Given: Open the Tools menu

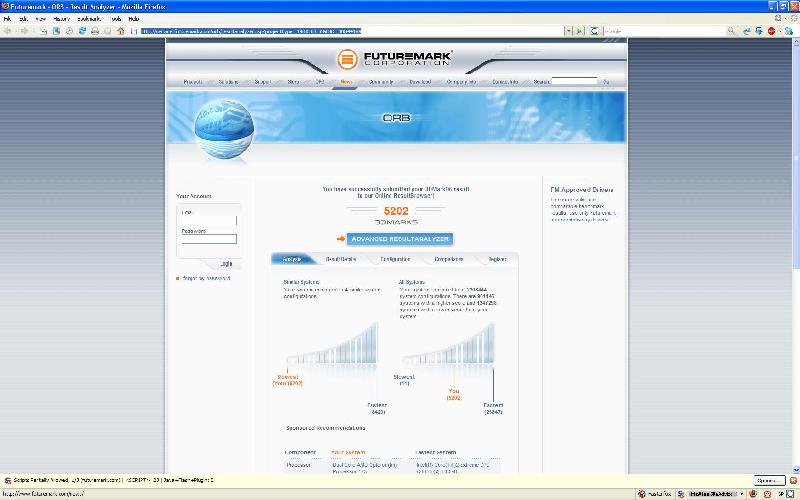Looking at the screenshot, I should 116,18.
